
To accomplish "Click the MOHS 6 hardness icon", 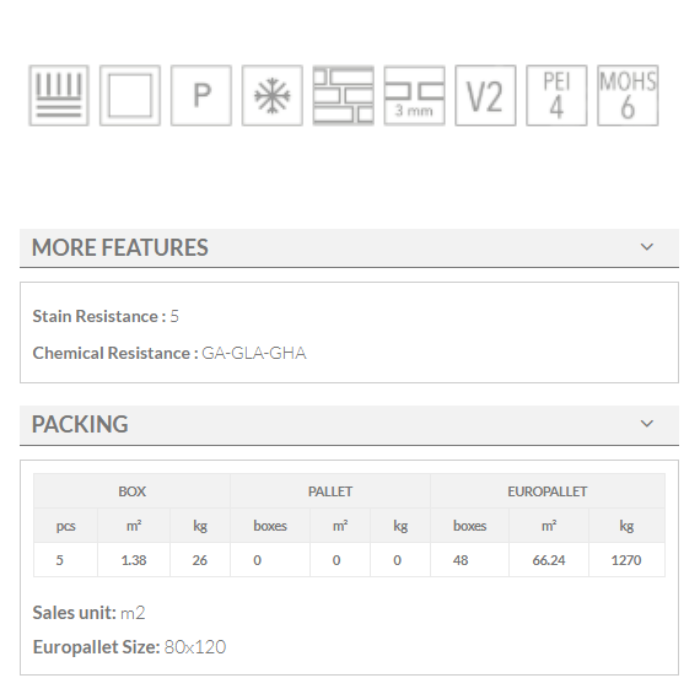I will click(627, 96).
